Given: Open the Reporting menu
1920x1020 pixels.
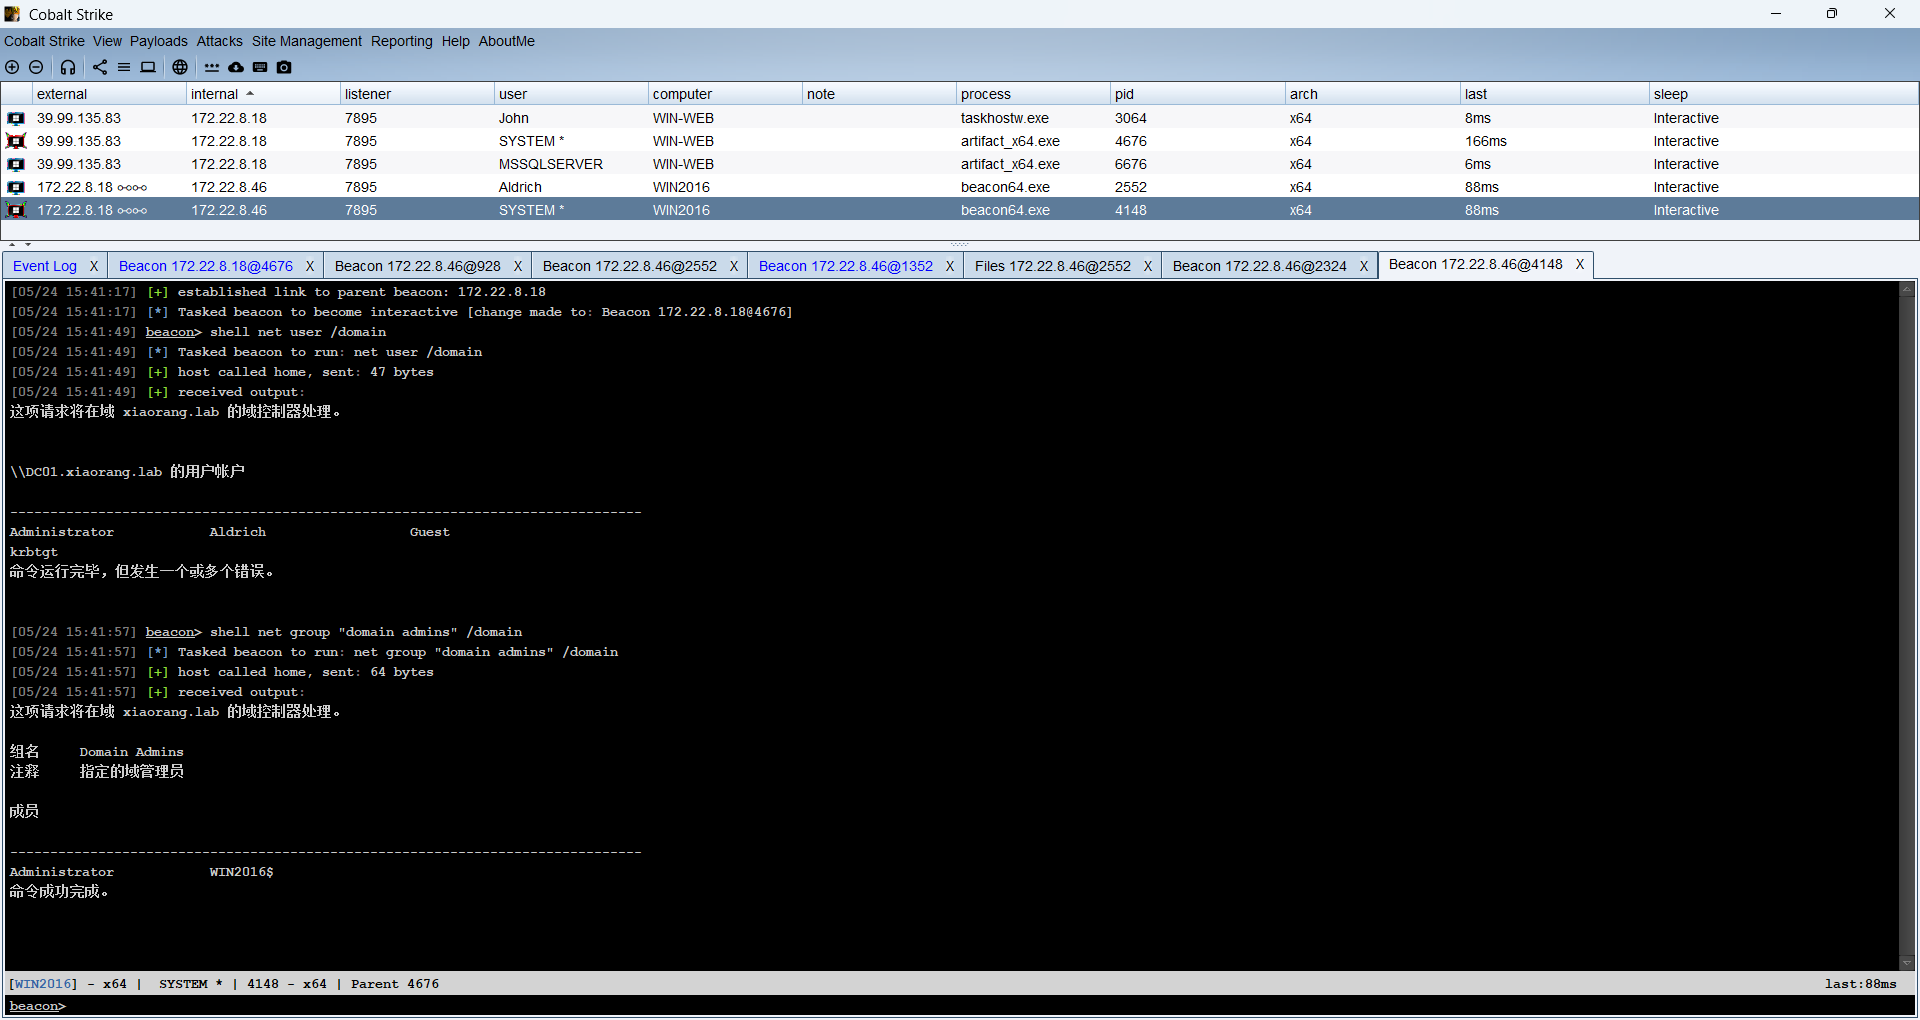Looking at the screenshot, I should 402,41.
